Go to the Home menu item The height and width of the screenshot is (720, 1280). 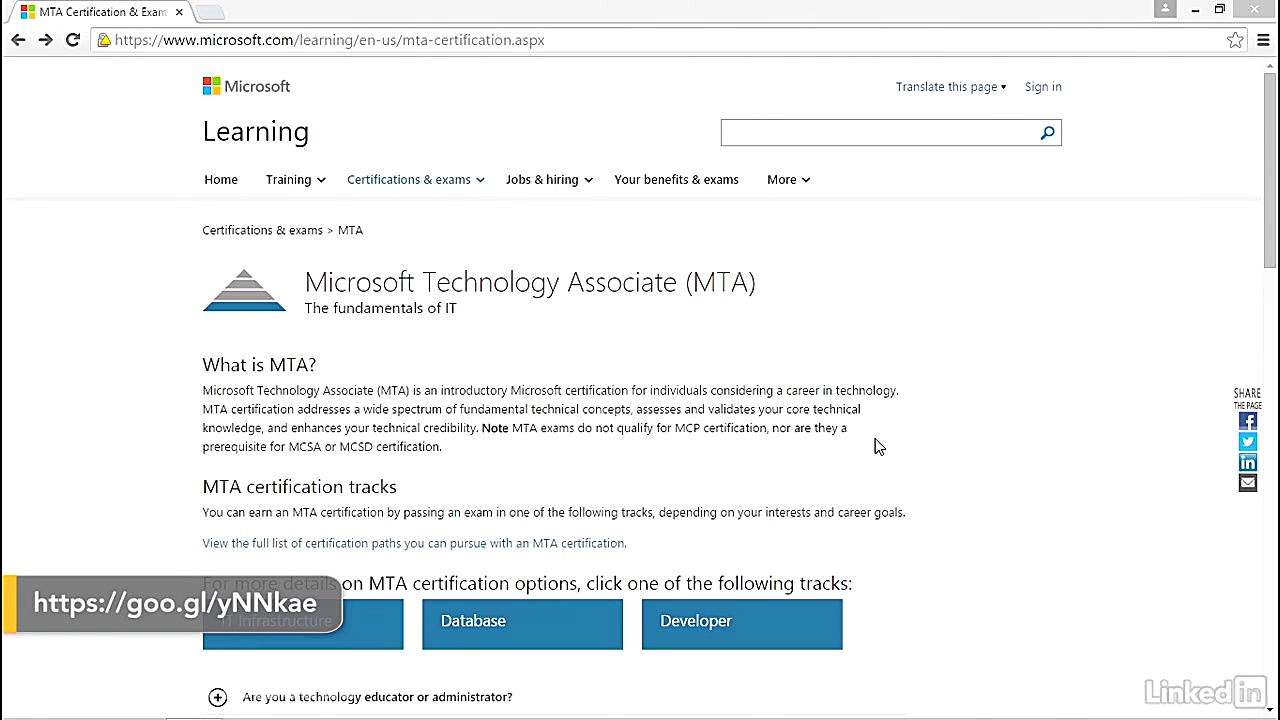tap(221, 180)
